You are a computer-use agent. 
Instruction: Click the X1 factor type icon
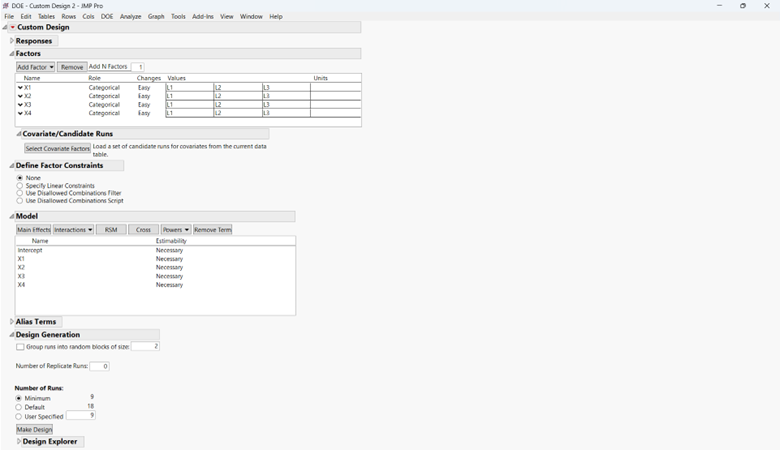20,88
